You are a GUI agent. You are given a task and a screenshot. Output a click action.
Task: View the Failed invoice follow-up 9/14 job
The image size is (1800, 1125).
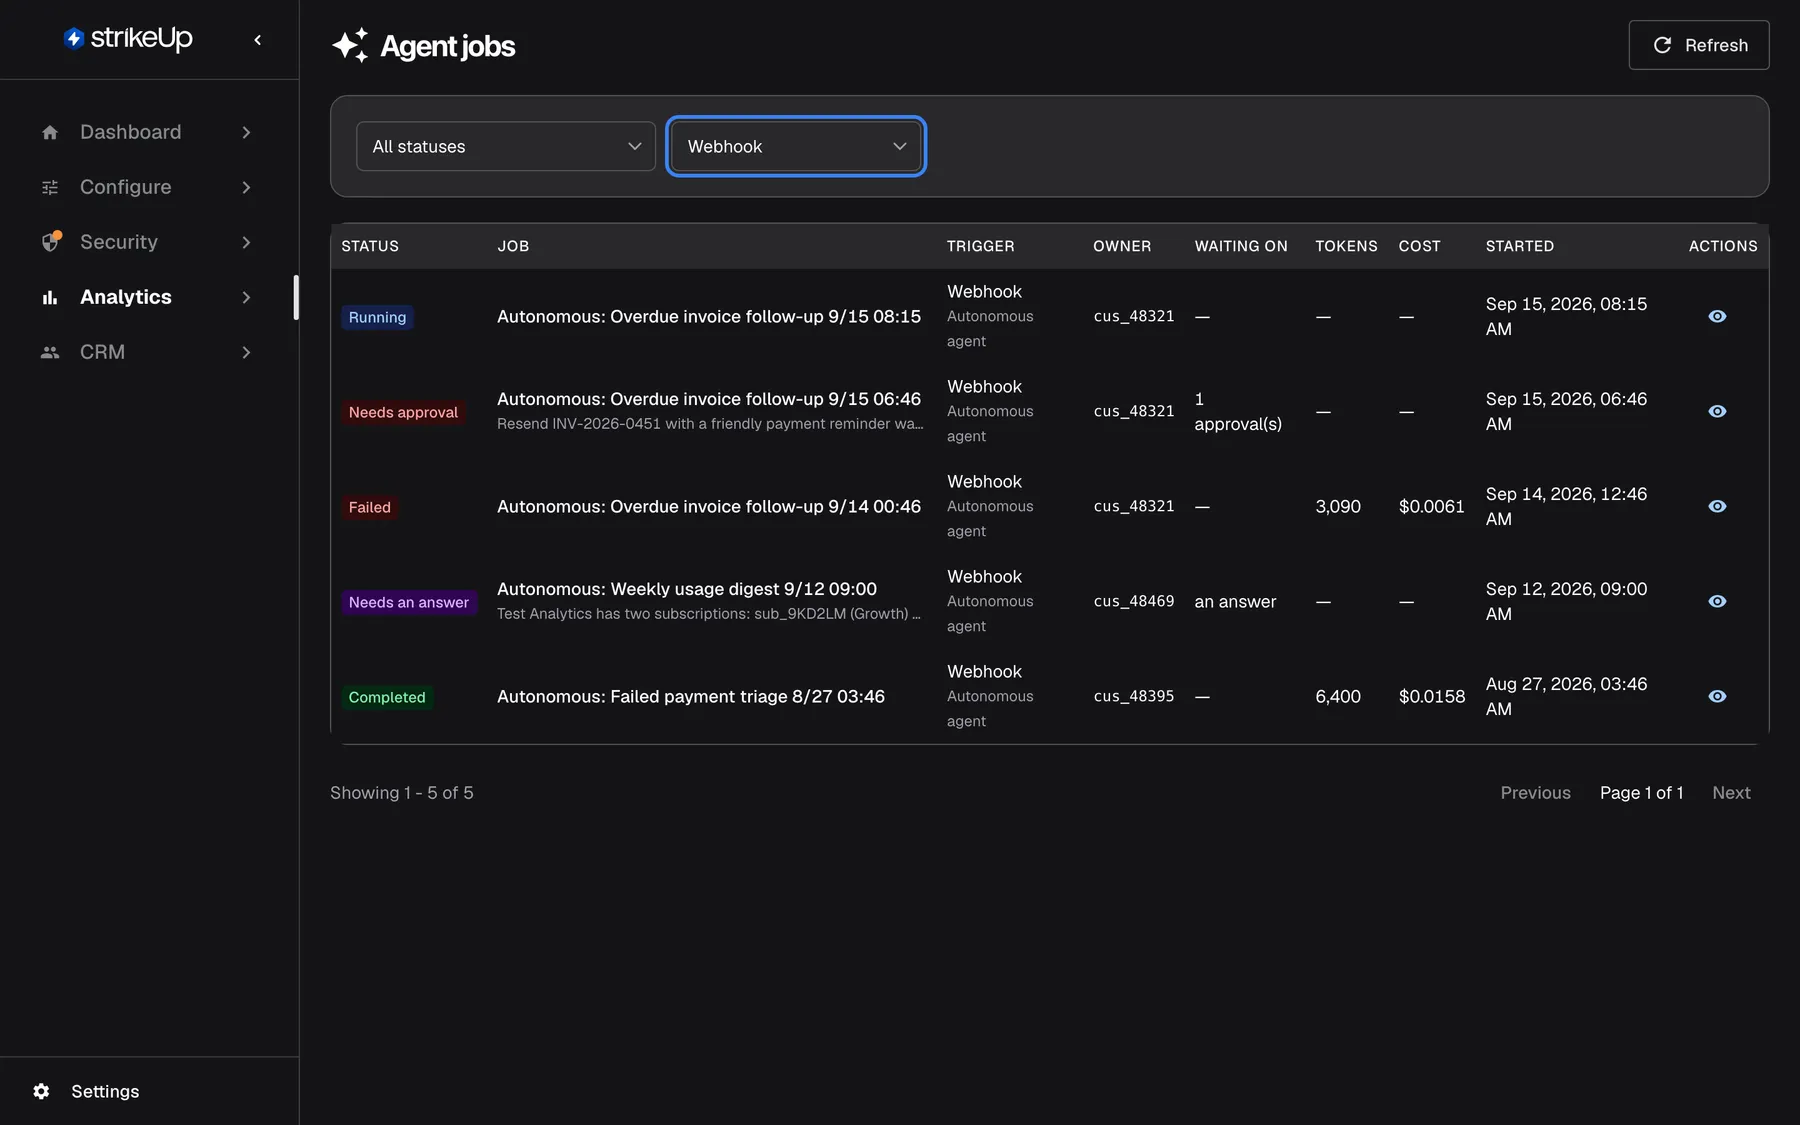point(1717,506)
